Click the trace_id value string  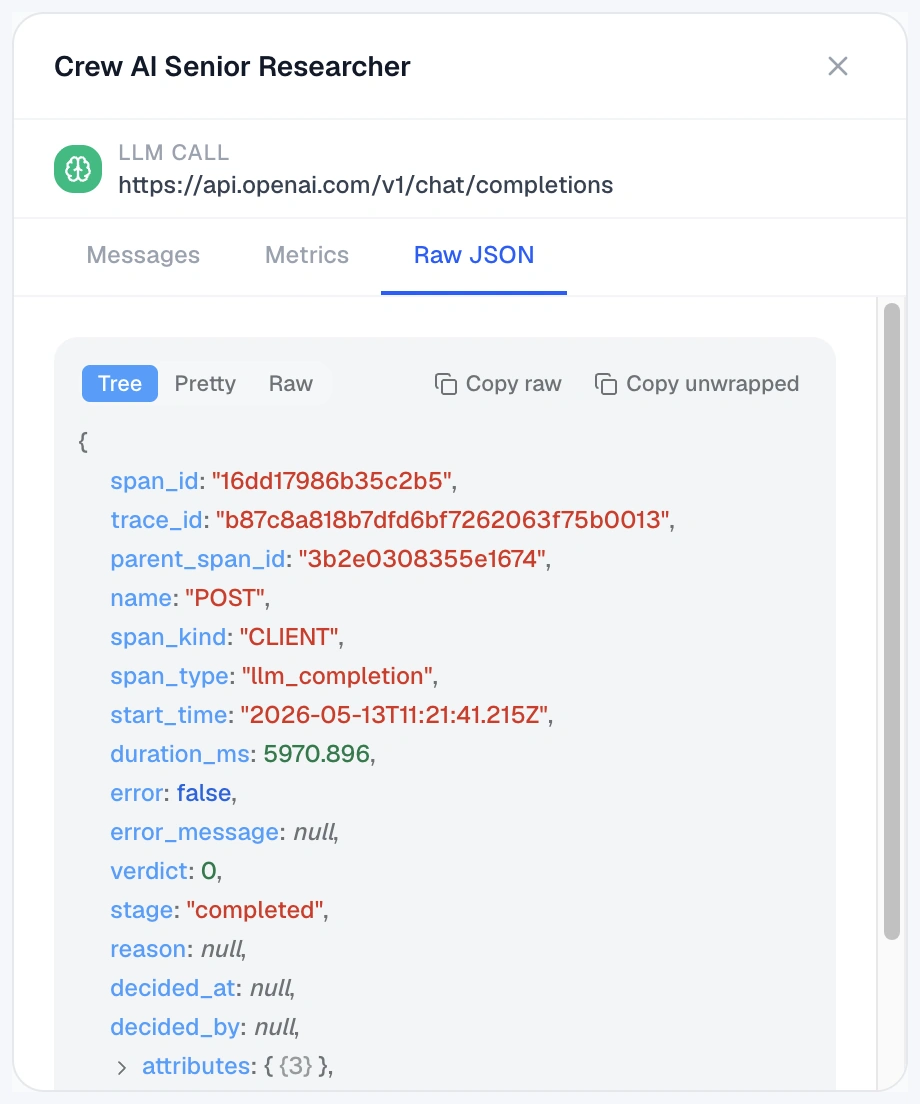(443, 520)
